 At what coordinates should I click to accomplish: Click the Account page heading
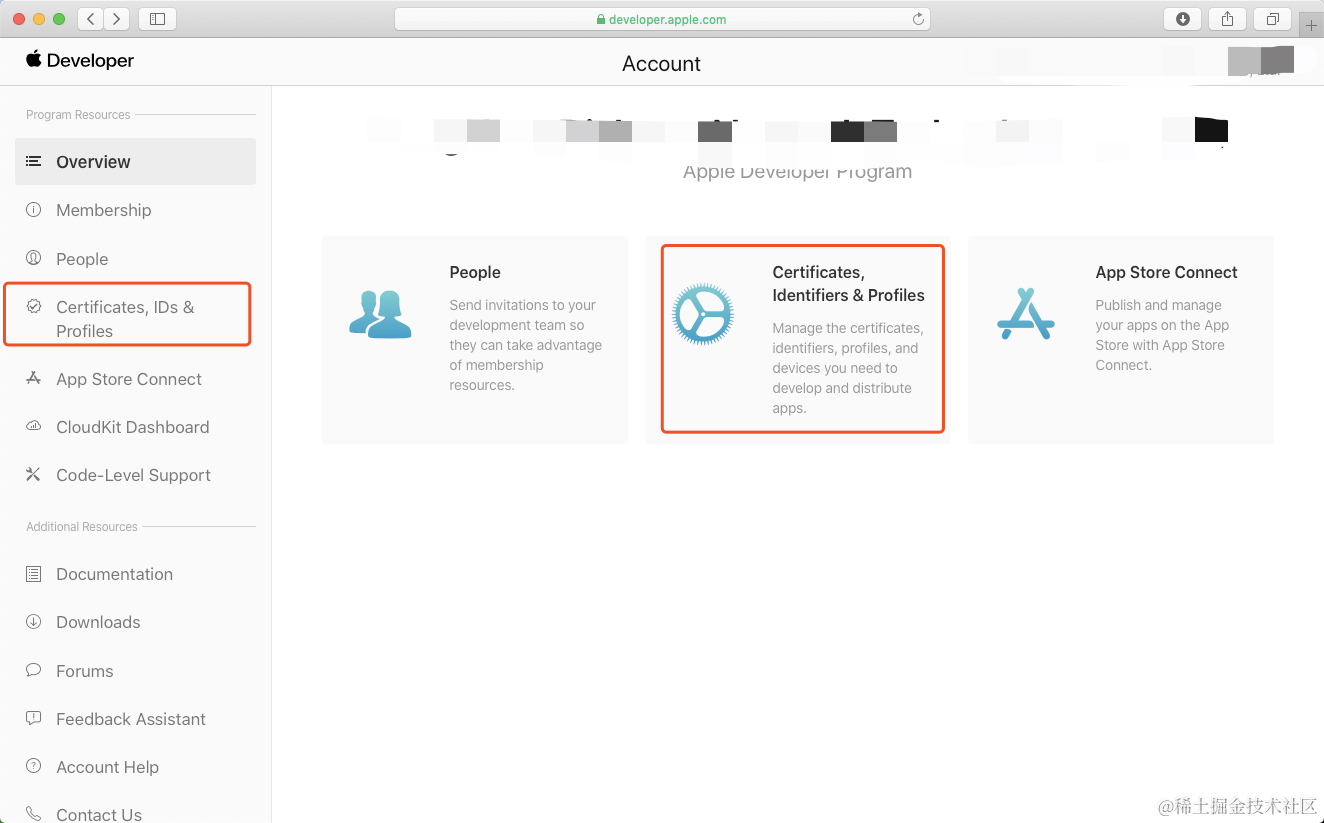tap(661, 64)
